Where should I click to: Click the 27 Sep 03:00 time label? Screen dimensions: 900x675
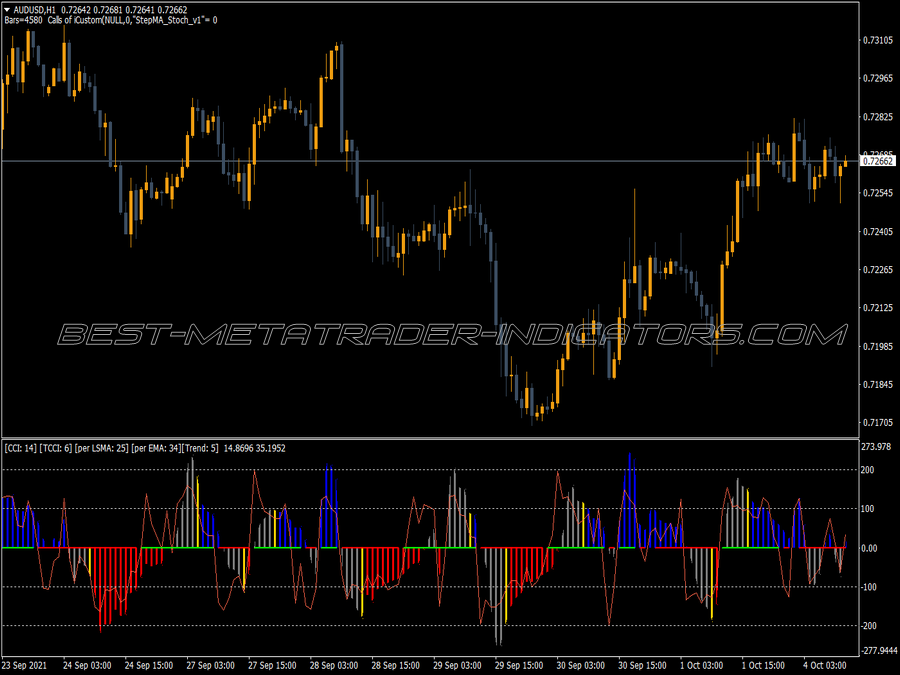pos(210,666)
